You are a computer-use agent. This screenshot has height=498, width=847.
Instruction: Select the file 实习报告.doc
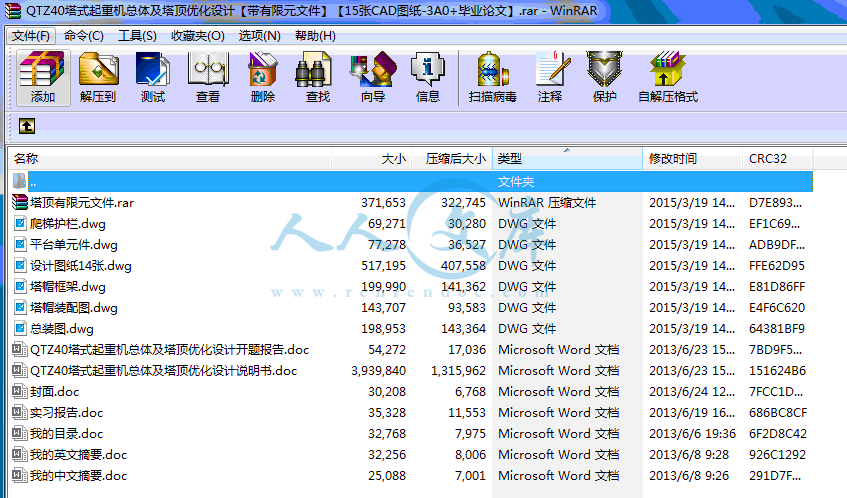click(x=66, y=413)
